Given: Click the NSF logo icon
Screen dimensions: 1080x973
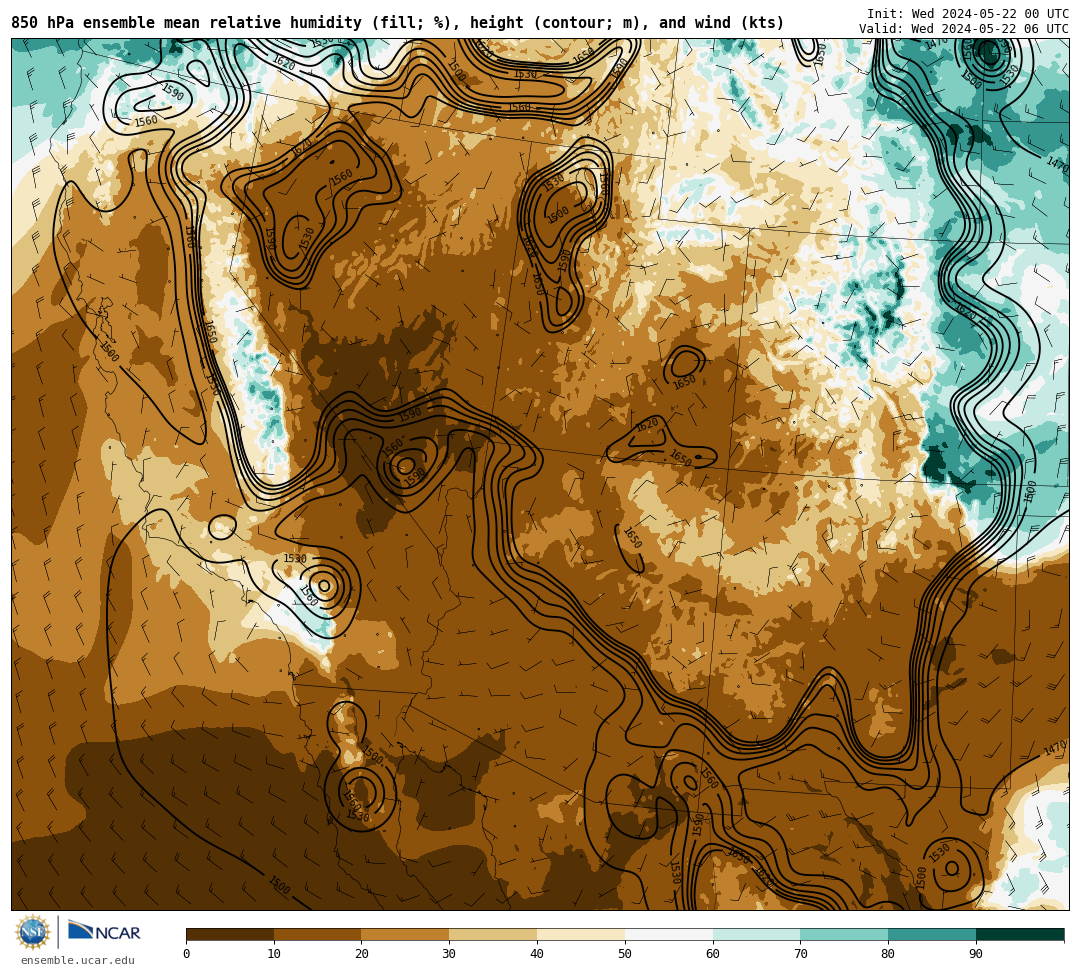Looking at the screenshot, I should [x=32, y=933].
